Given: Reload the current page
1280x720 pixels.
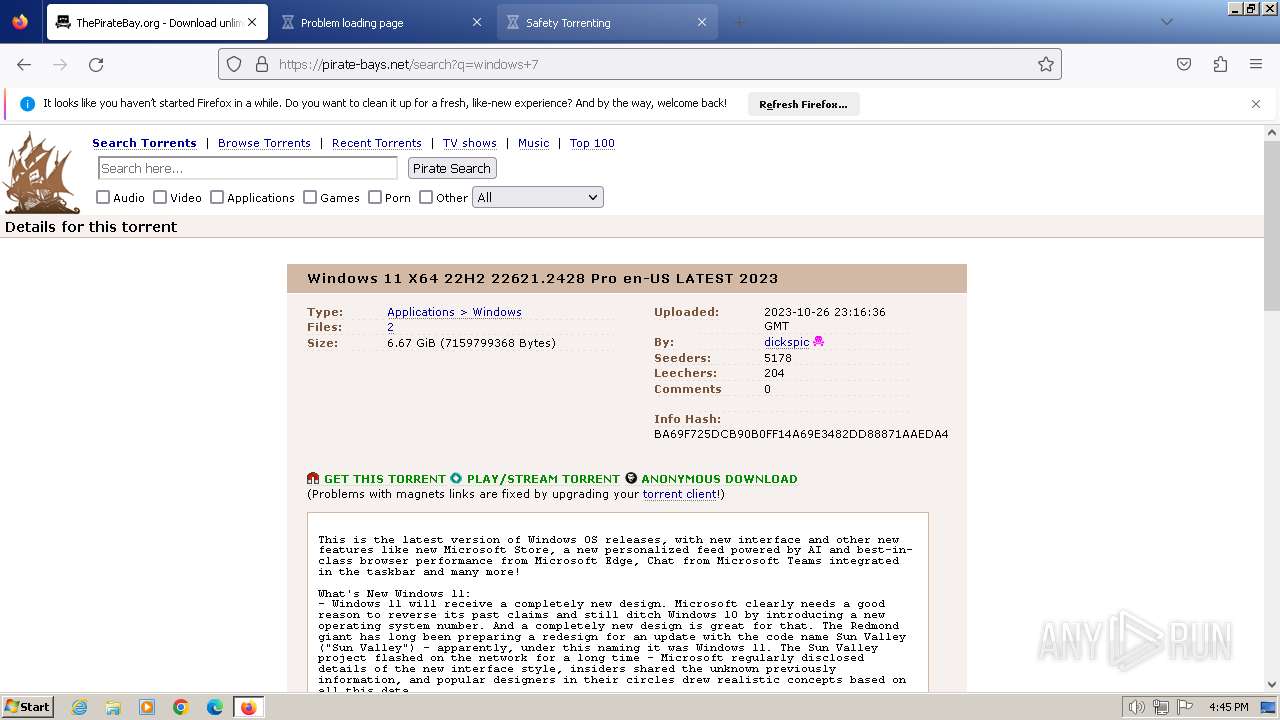Looking at the screenshot, I should pos(96,64).
